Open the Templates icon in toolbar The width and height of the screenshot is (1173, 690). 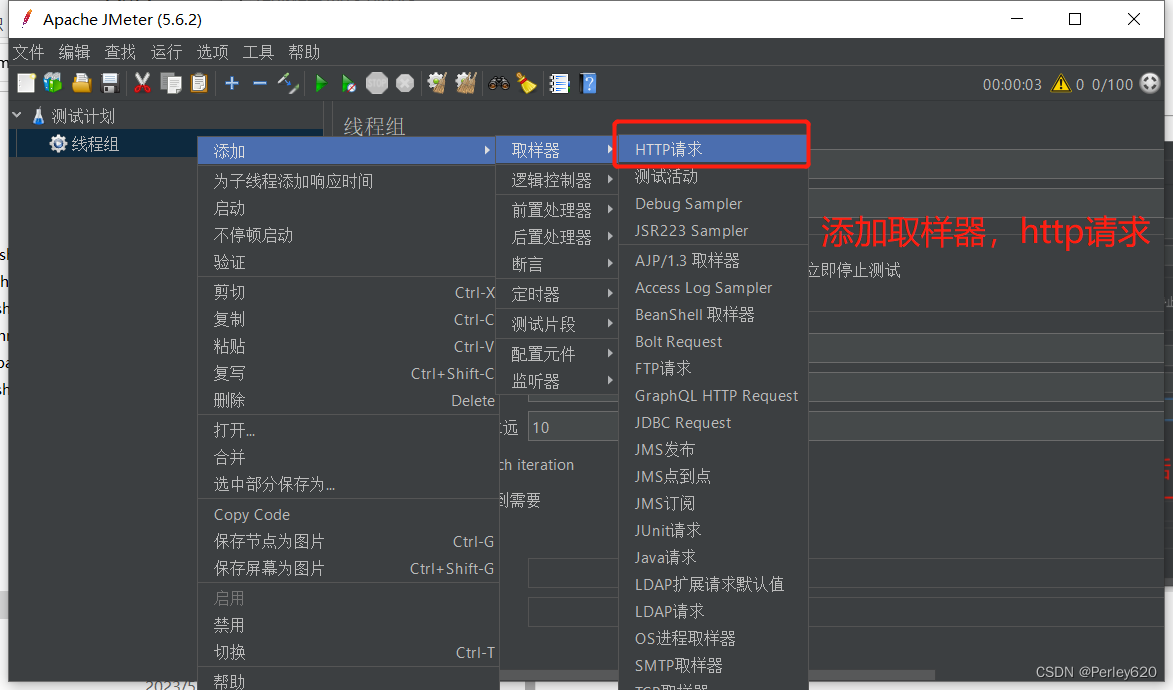point(53,83)
